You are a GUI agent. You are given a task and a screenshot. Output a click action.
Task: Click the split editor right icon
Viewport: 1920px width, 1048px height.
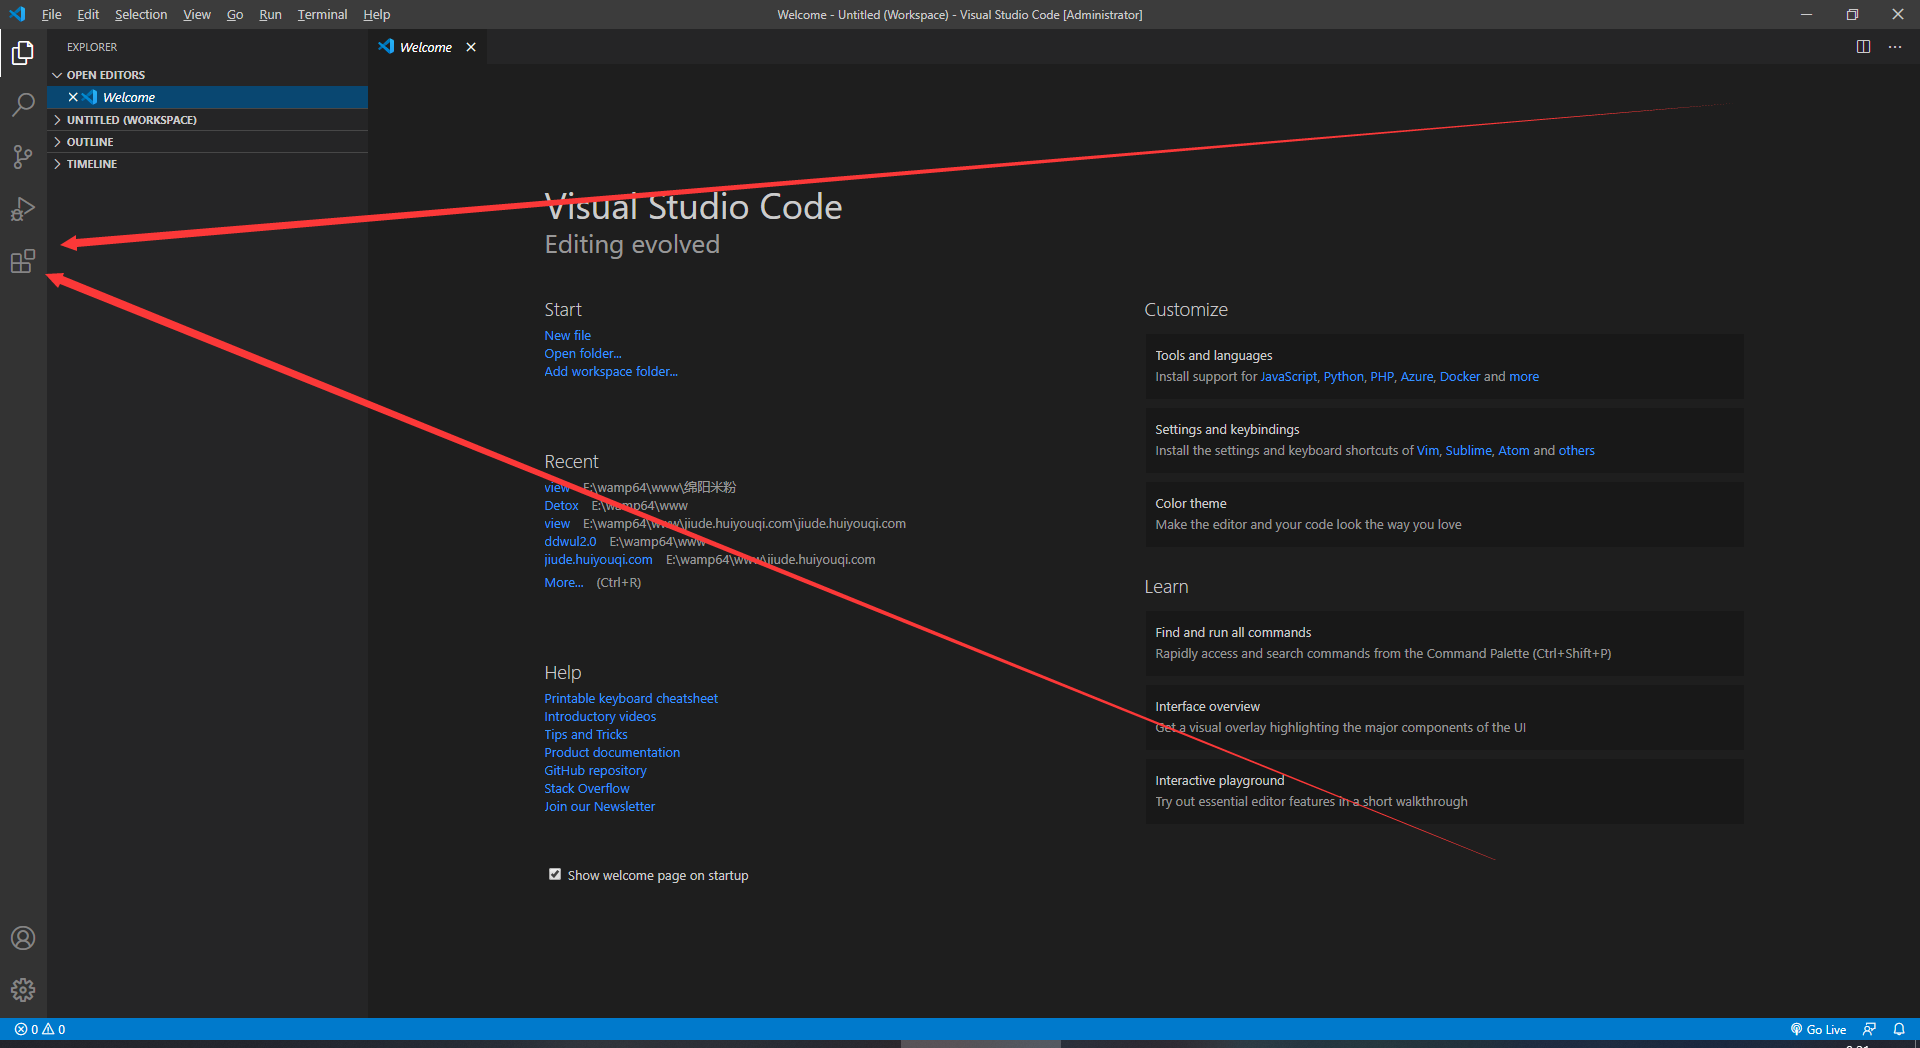[x=1863, y=47]
